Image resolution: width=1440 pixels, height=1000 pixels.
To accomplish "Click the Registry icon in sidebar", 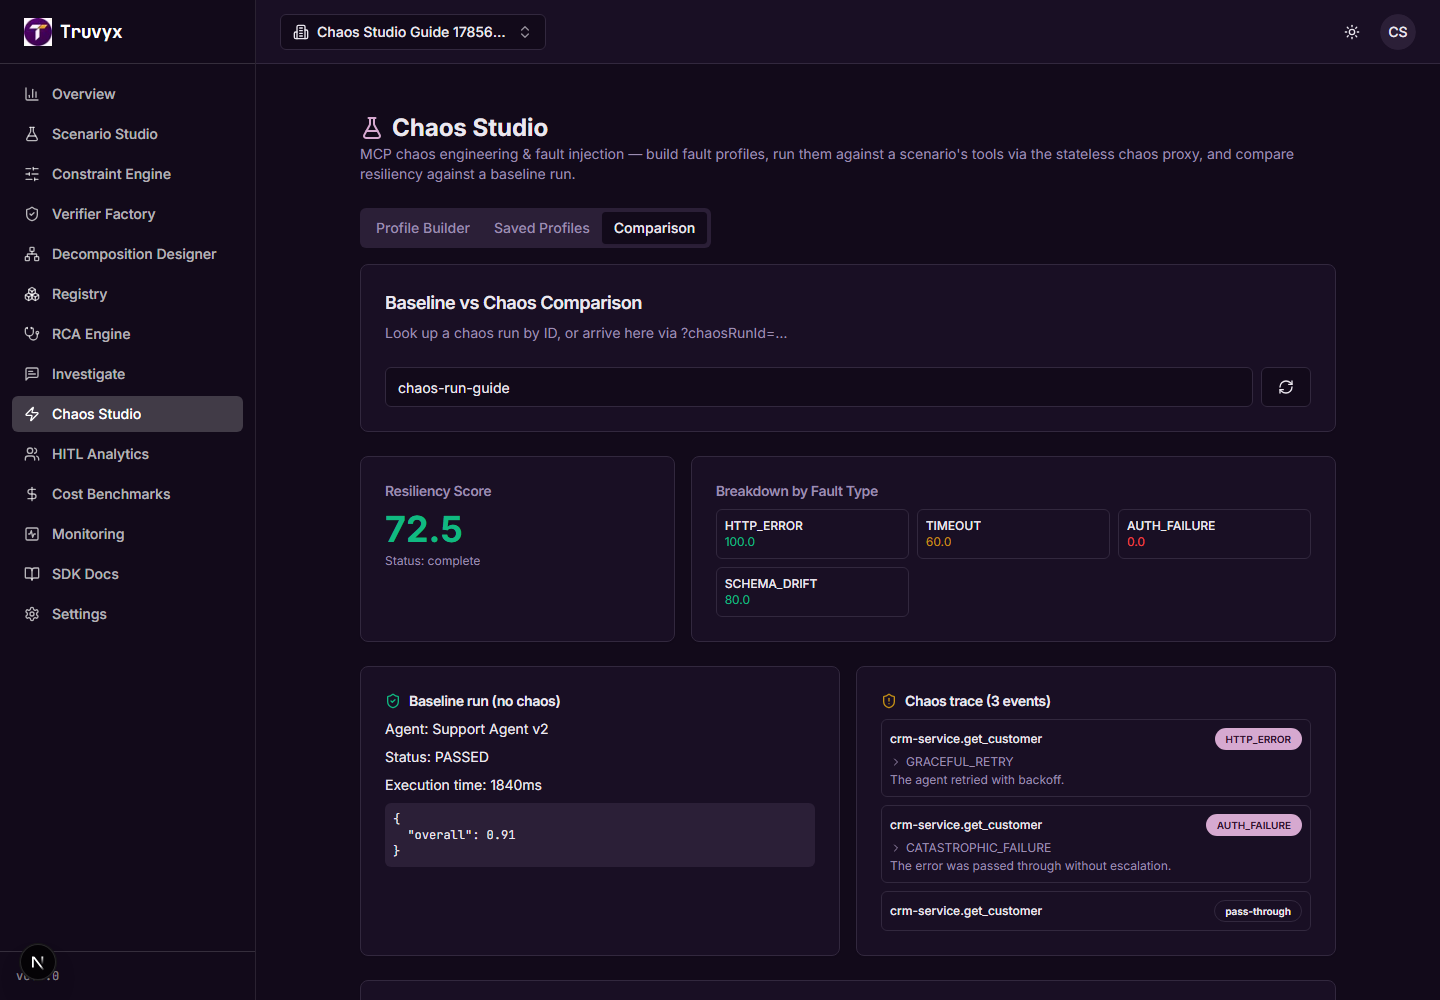I will pyautogui.click(x=32, y=294).
